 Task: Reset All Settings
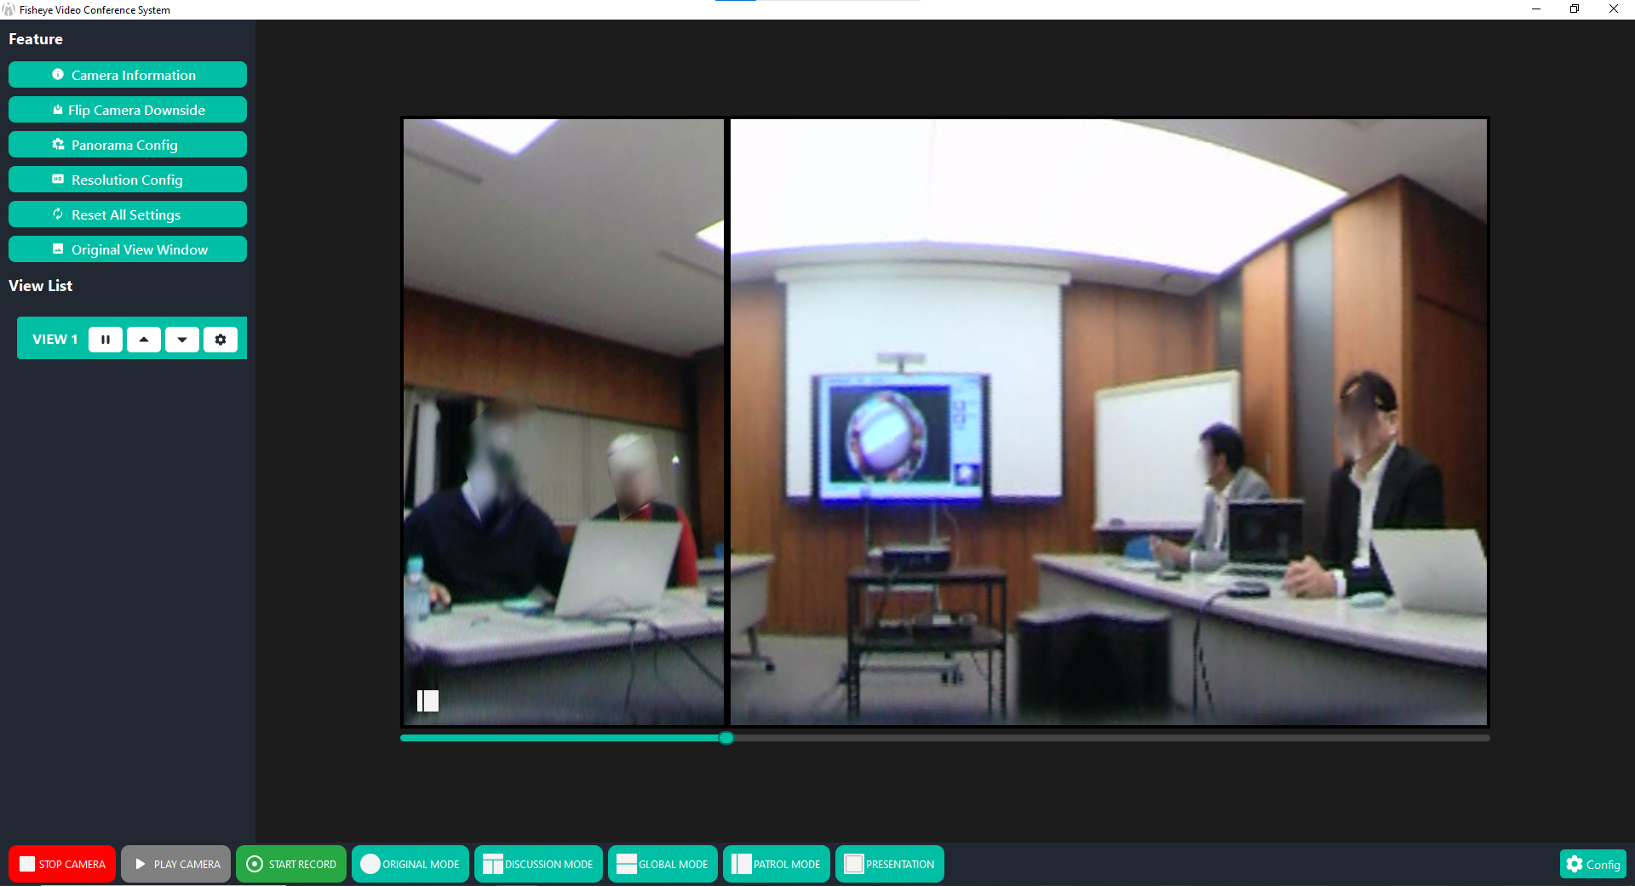[127, 215]
